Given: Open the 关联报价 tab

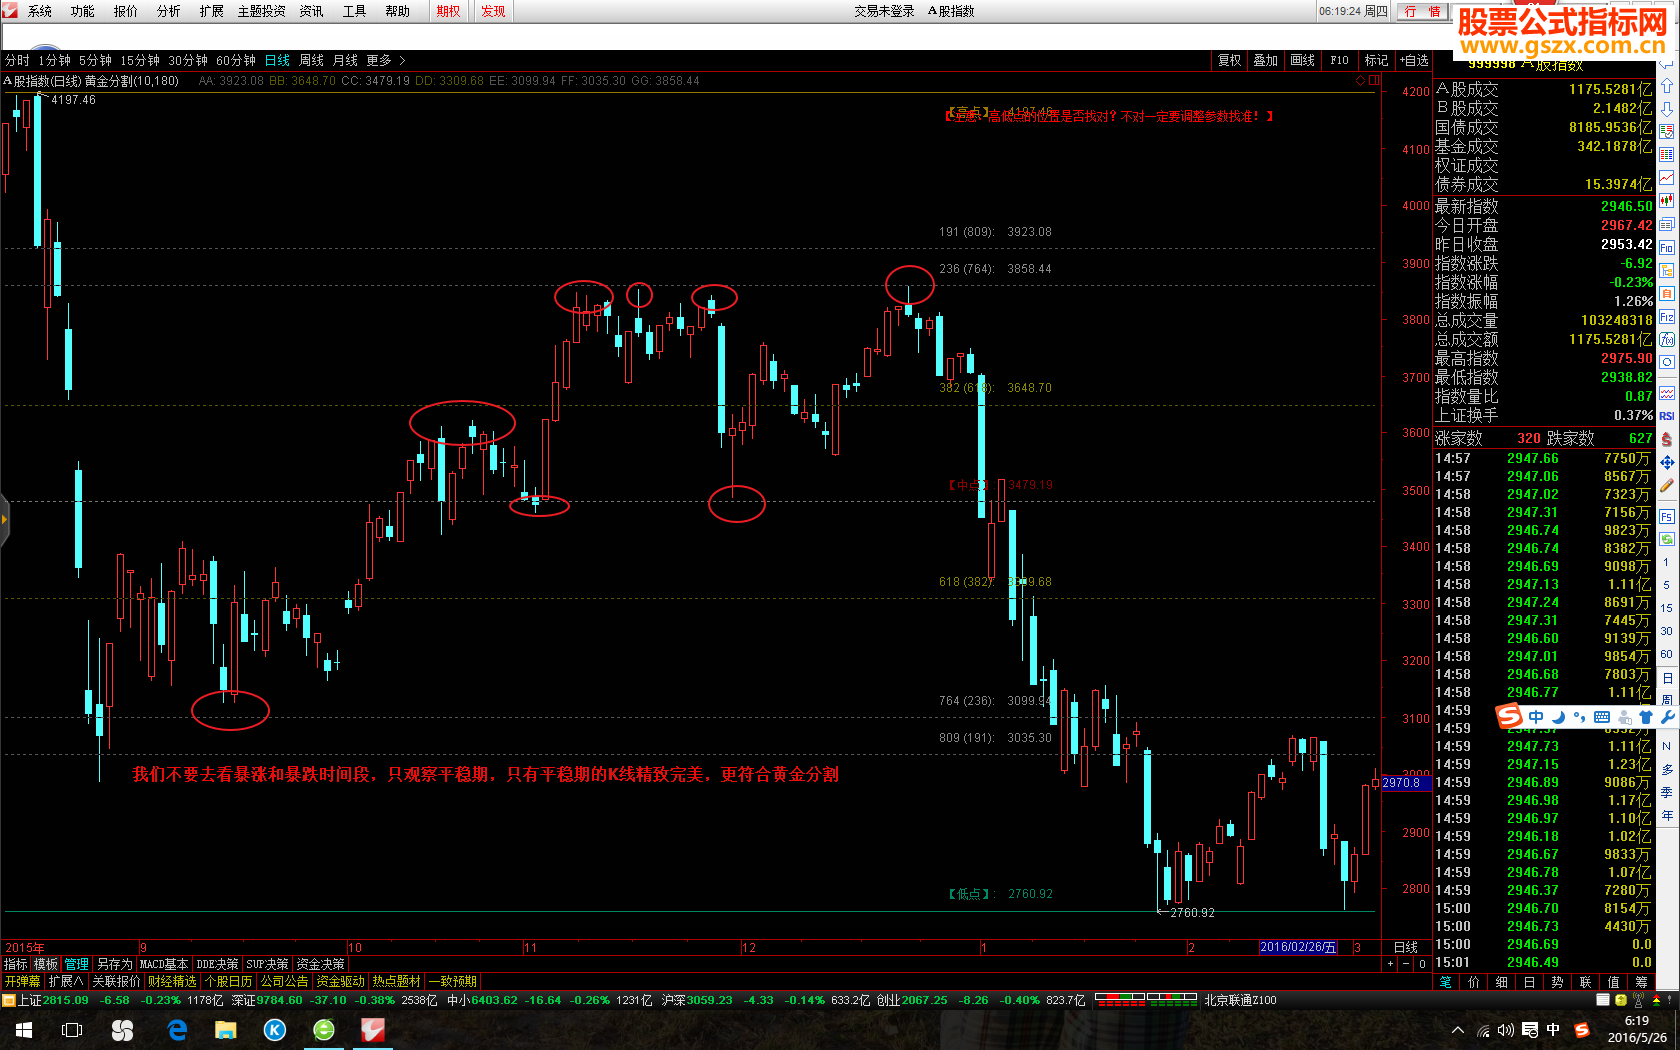Looking at the screenshot, I should click(x=116, y=982).
